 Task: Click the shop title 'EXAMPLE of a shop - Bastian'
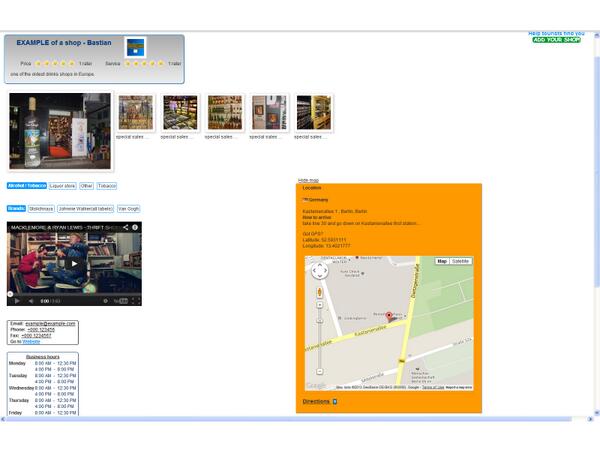(x=64, y=43)
